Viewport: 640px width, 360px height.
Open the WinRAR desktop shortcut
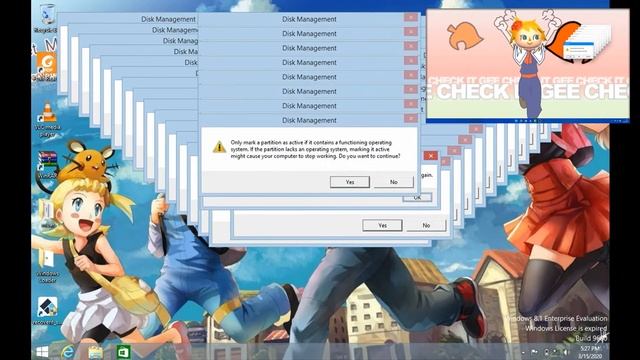(x=47, y=164)
